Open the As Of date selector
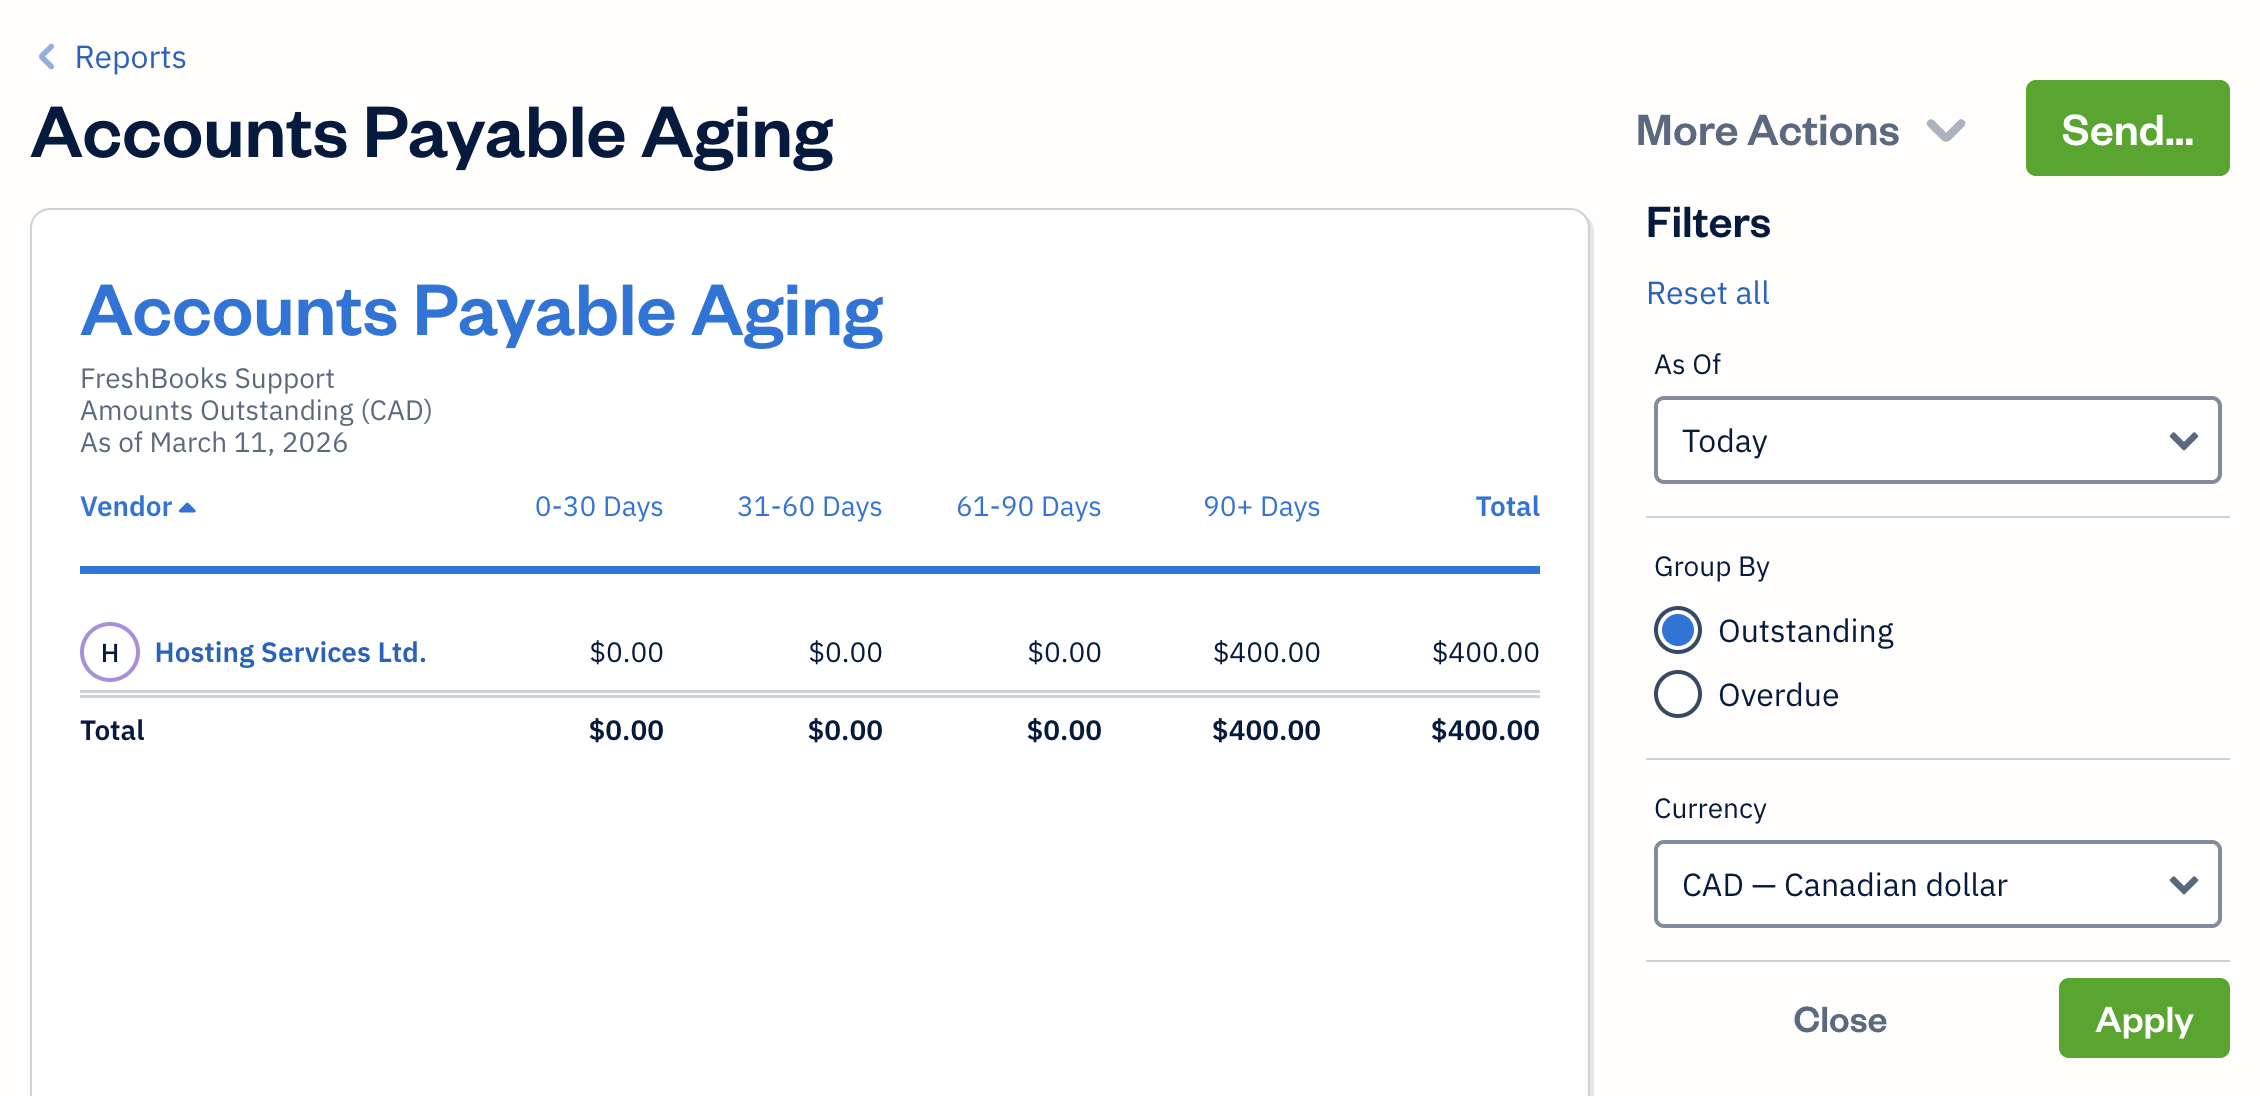 click(x=1937, y=440)
